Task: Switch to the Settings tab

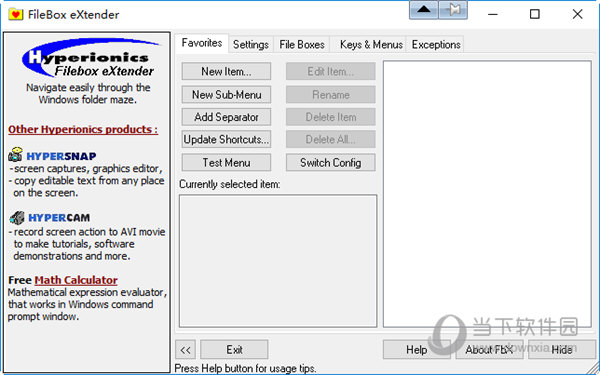Action: 251,44
